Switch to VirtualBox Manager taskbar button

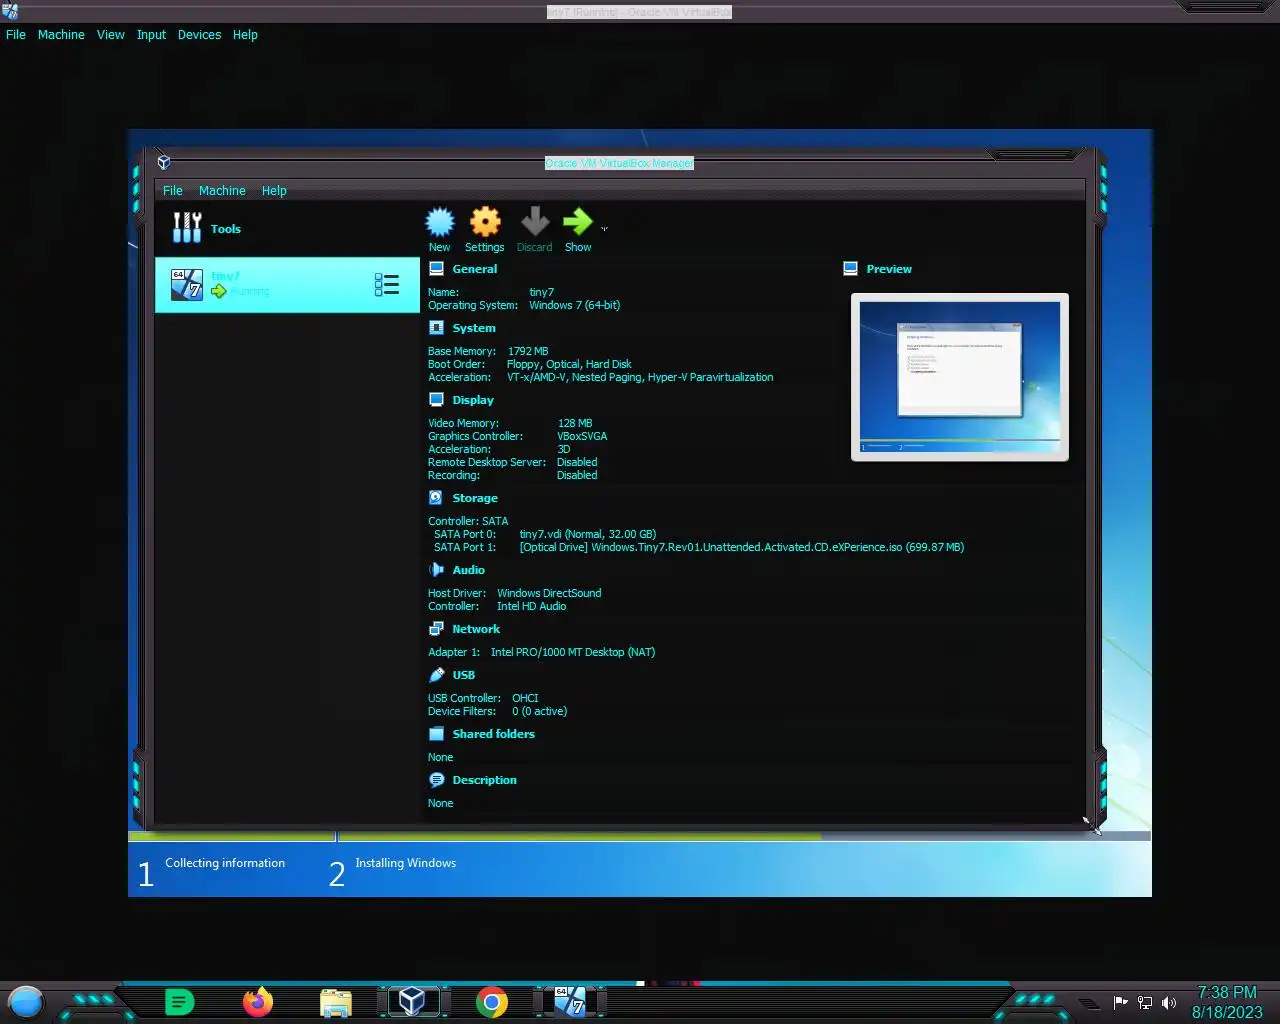(x=412, y=1001)
